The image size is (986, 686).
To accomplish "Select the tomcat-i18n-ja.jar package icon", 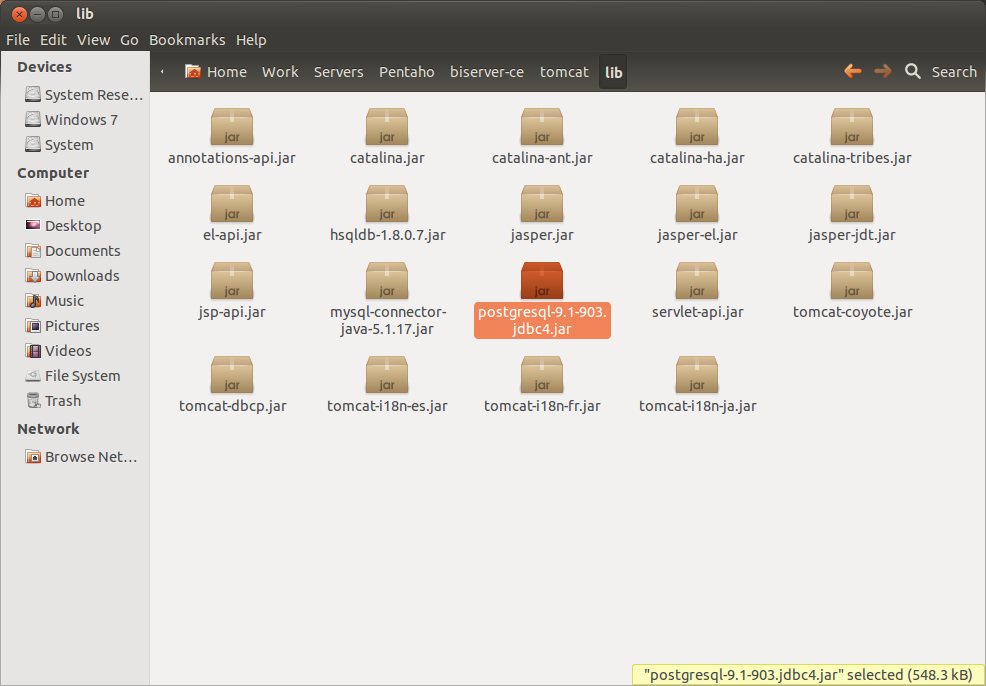I will 697,375.
